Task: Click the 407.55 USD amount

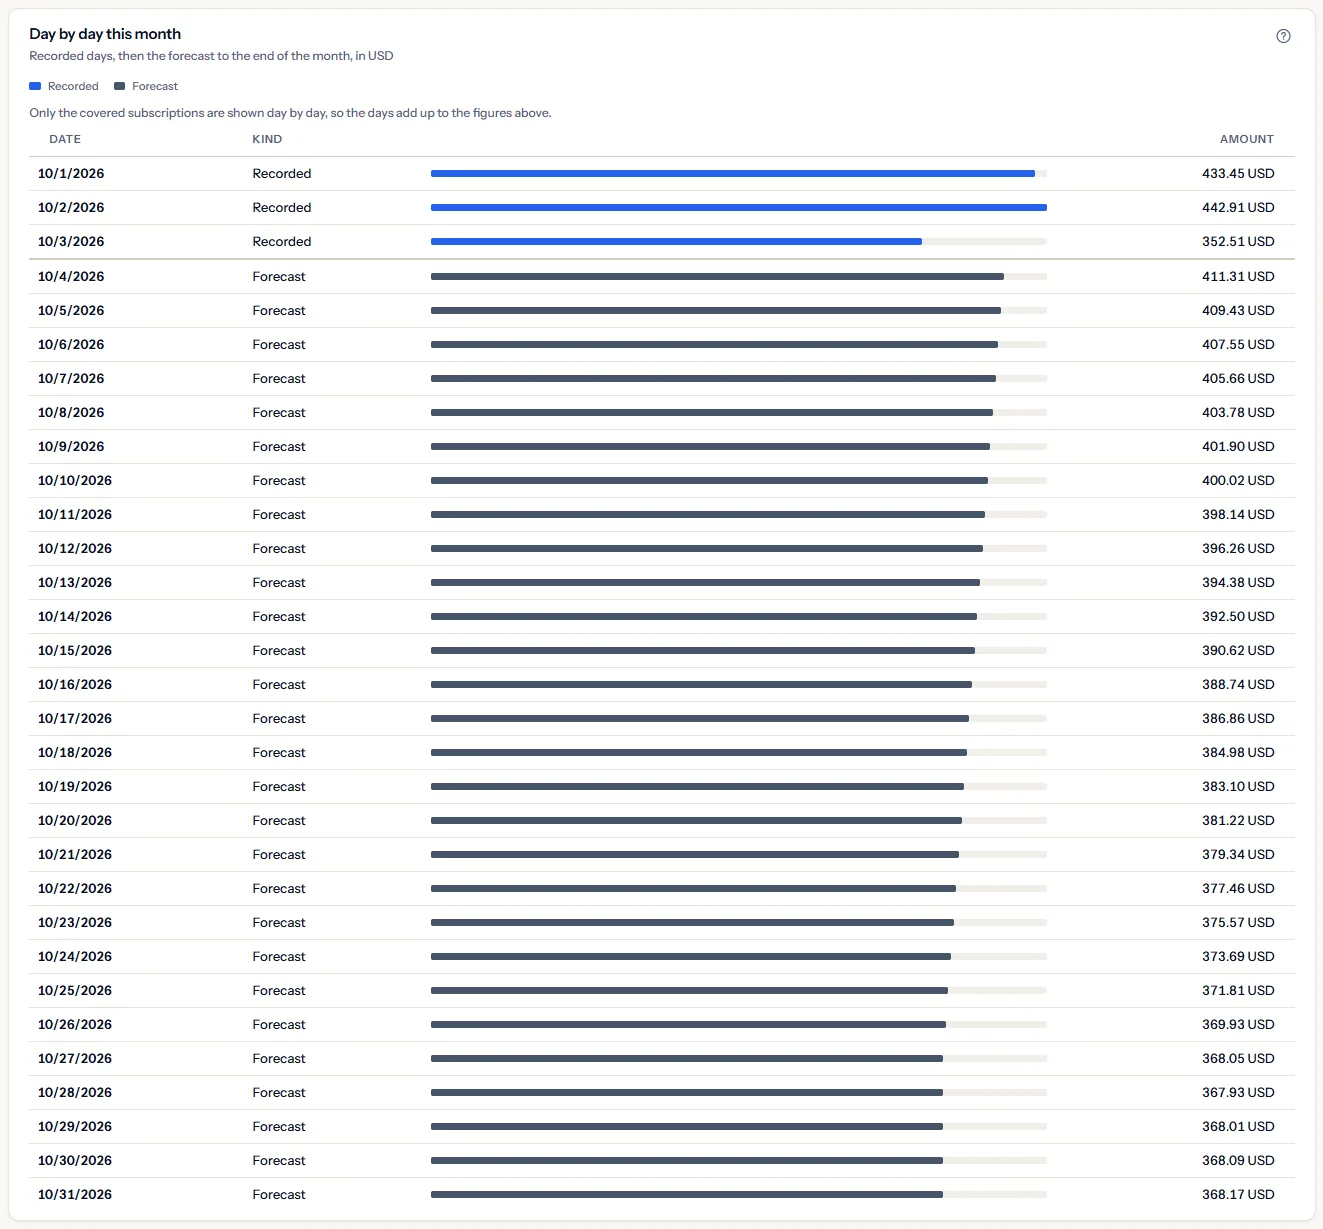Action: coord(1238,344)
